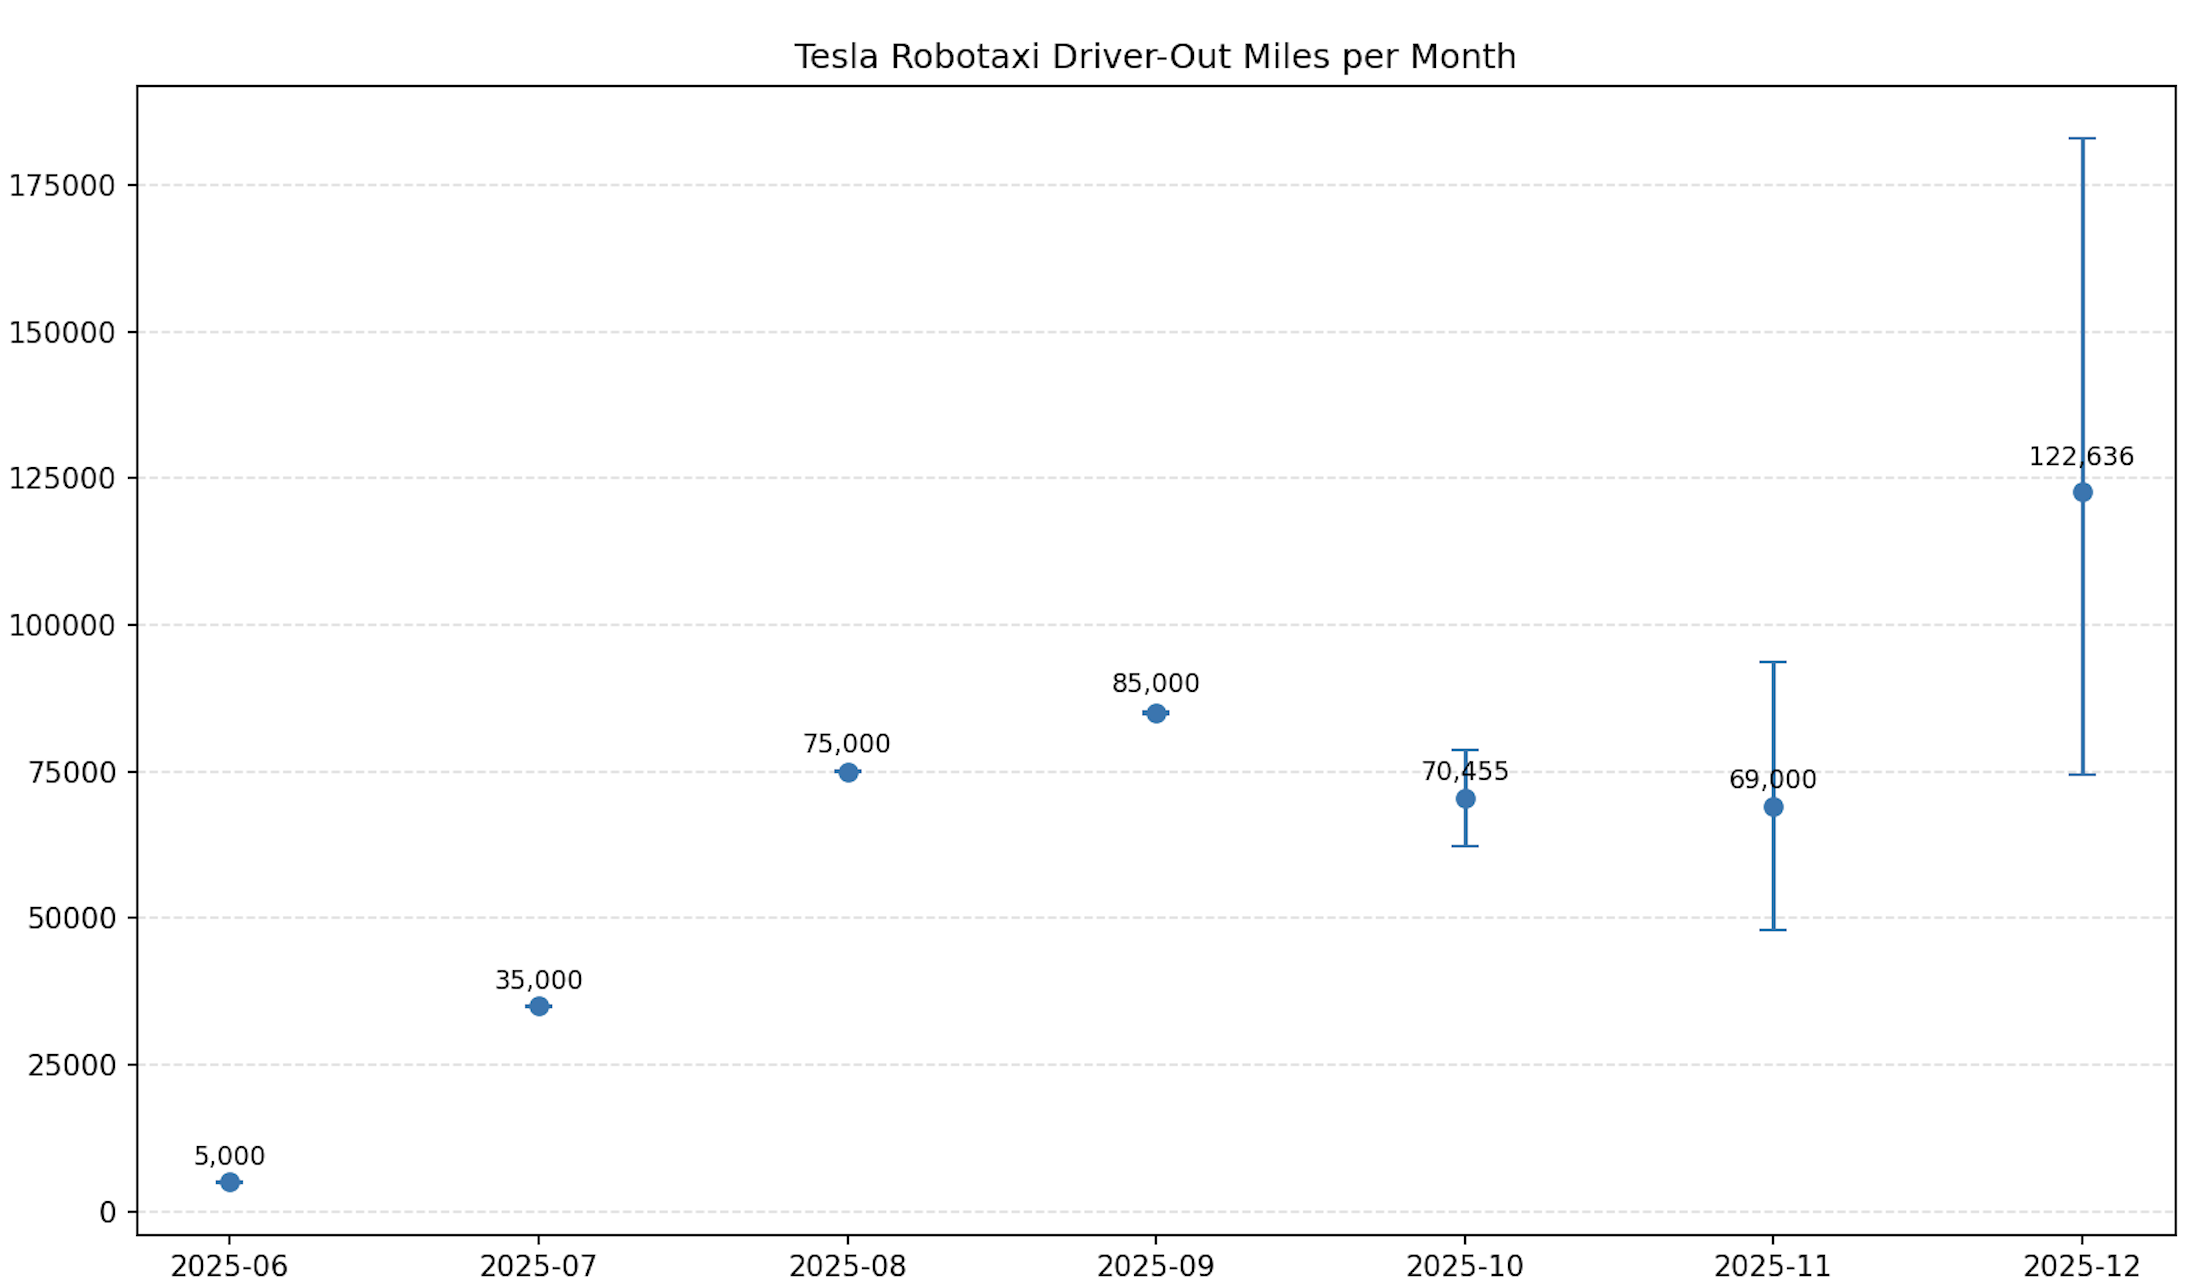Click the 2025-09 x-axis label
The image size is (2192, 1288).
[1156, 1267]
